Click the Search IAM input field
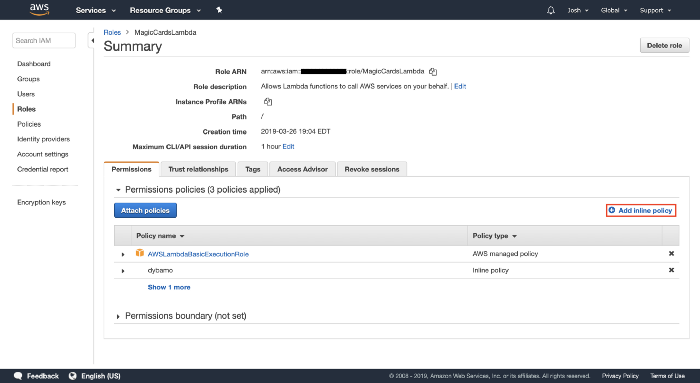700x383 pixels. coord(44,41)
